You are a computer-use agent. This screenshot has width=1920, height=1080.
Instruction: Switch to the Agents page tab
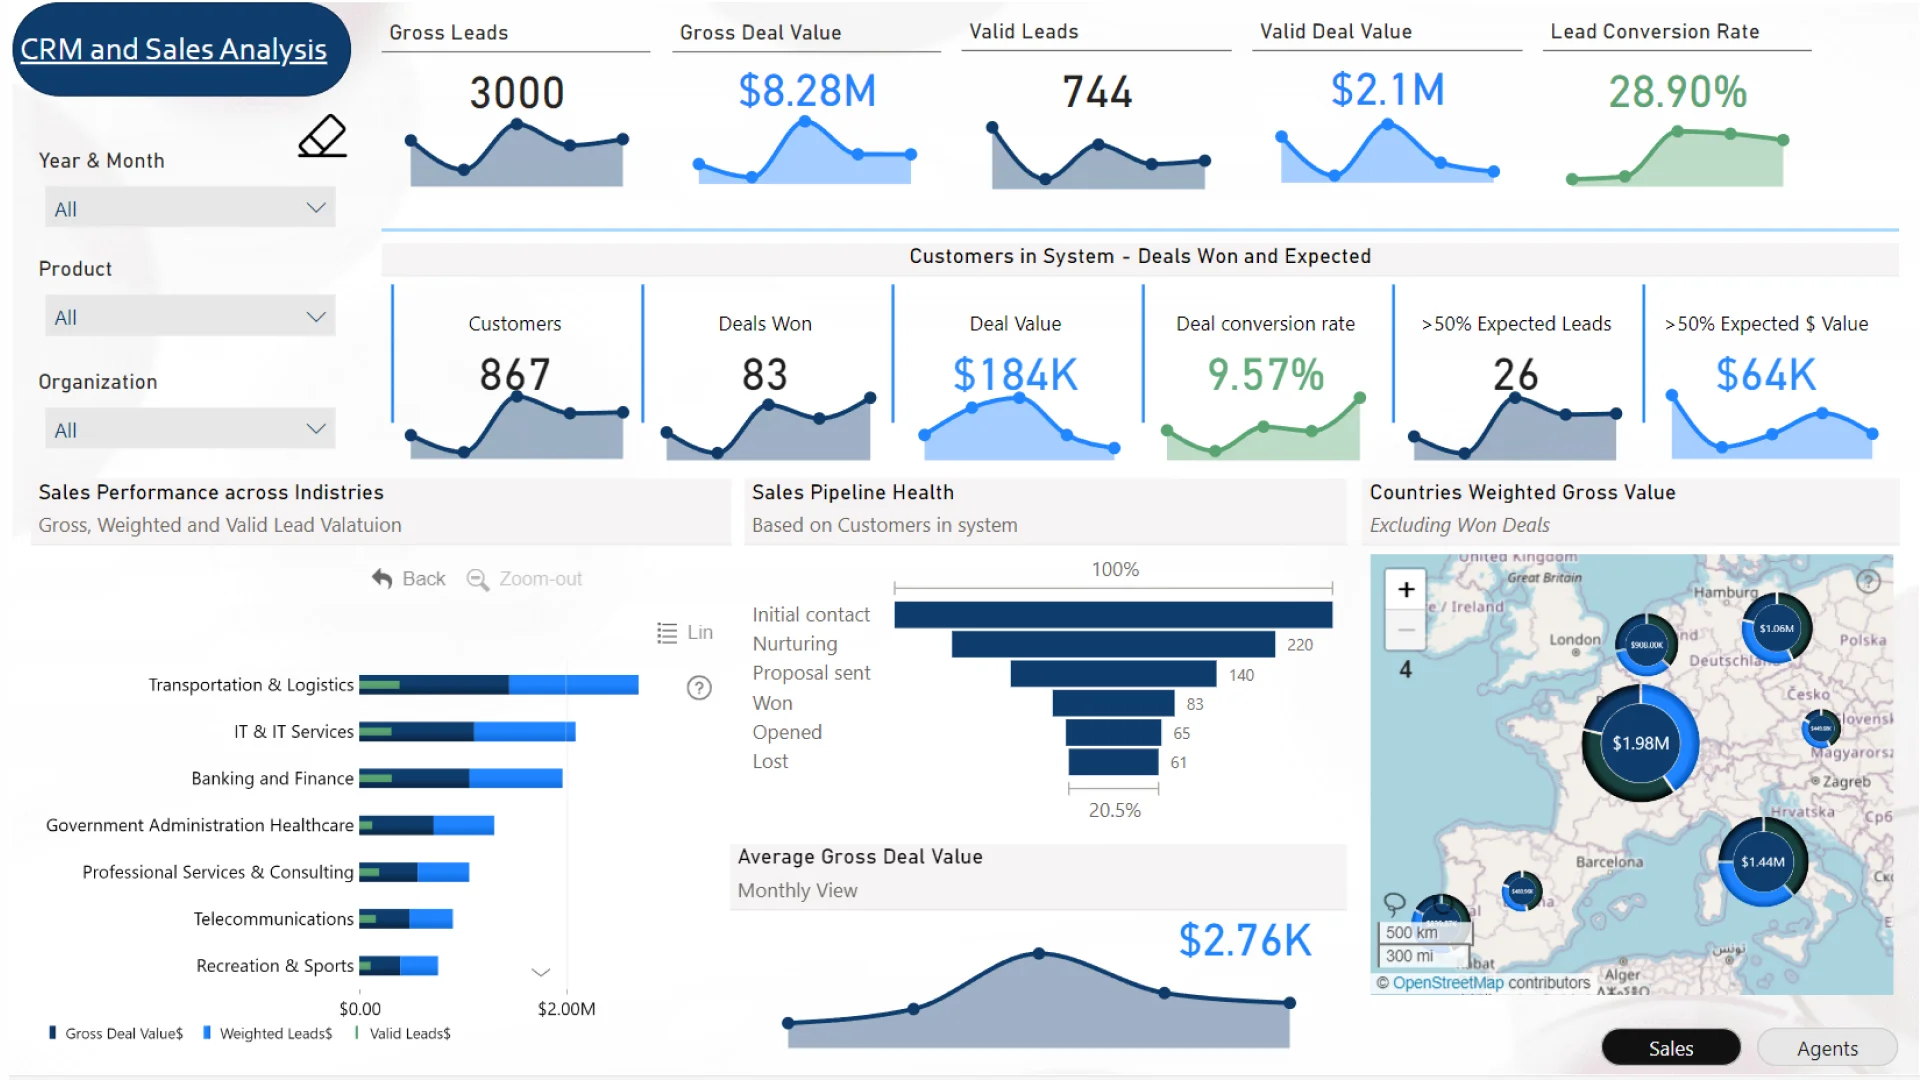point(1827,1047)
